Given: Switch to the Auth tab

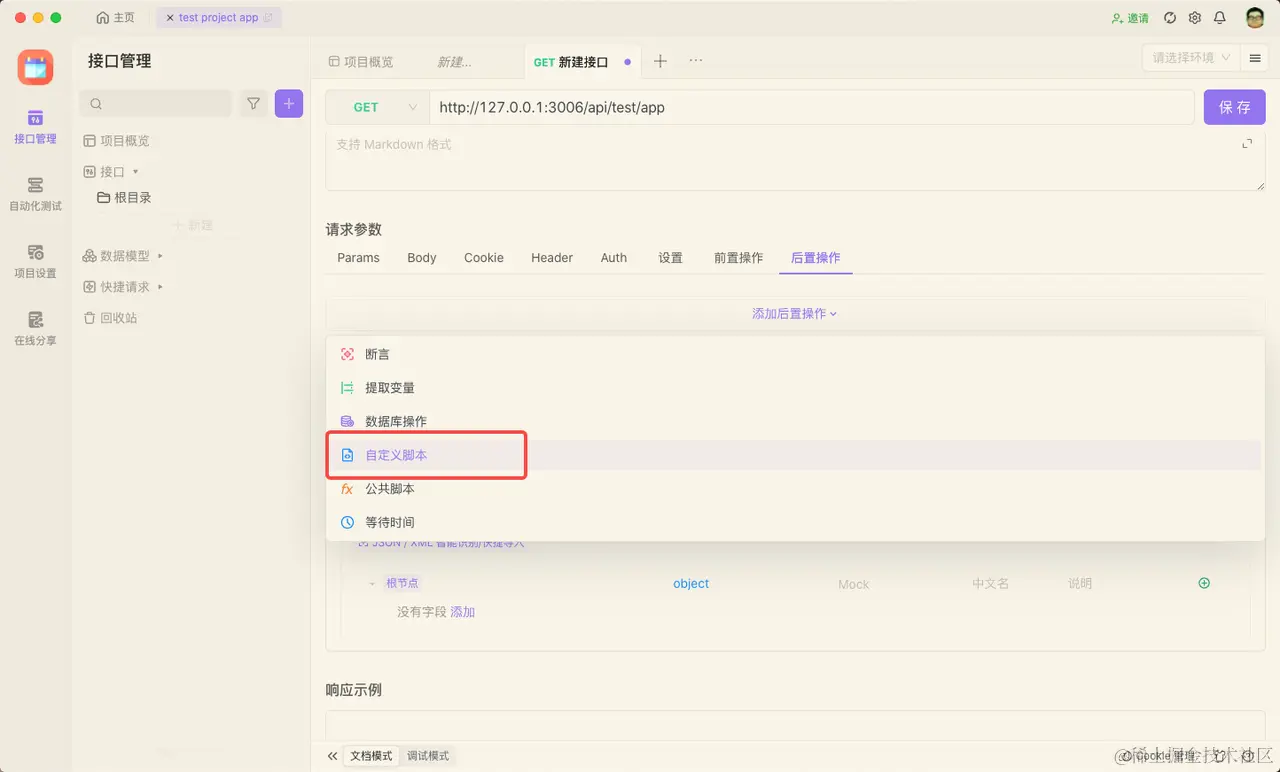Looking at the screenshot, I should tap(614, 258).
